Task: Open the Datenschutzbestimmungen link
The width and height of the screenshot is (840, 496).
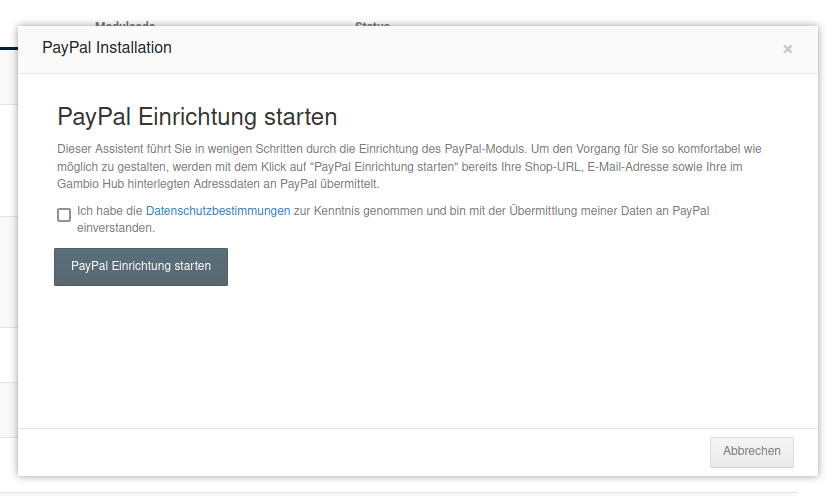Action: click(x=218, y=211)
